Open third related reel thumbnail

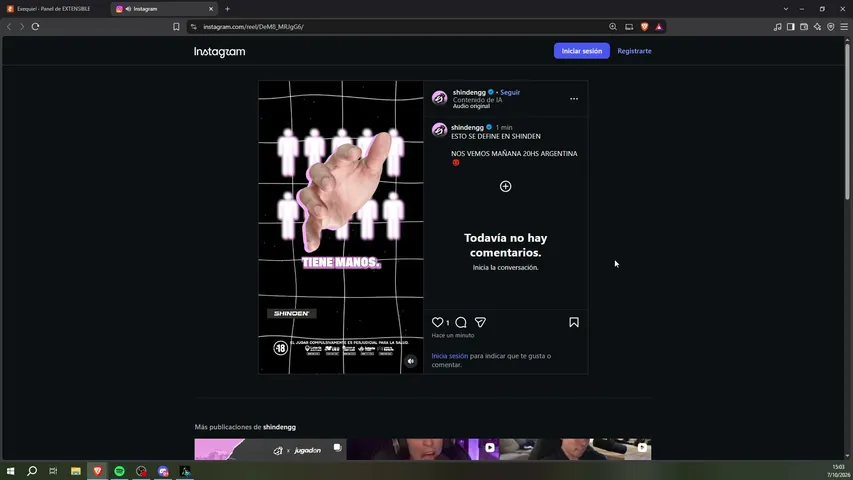(x=575, y=450)
